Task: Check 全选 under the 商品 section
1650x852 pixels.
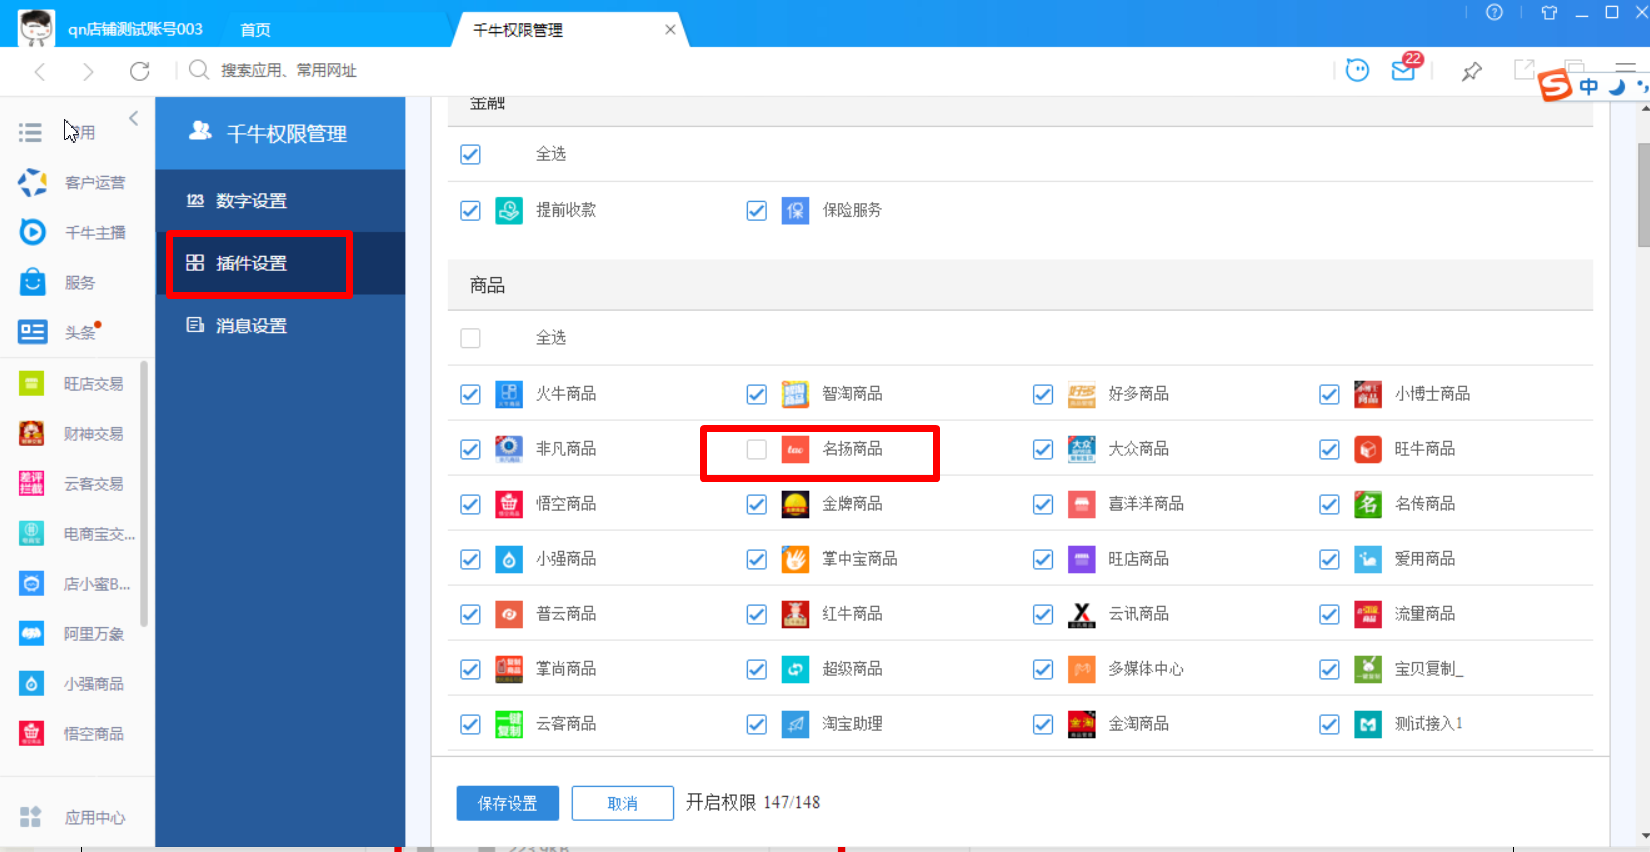Action: (x=470, y=338)
